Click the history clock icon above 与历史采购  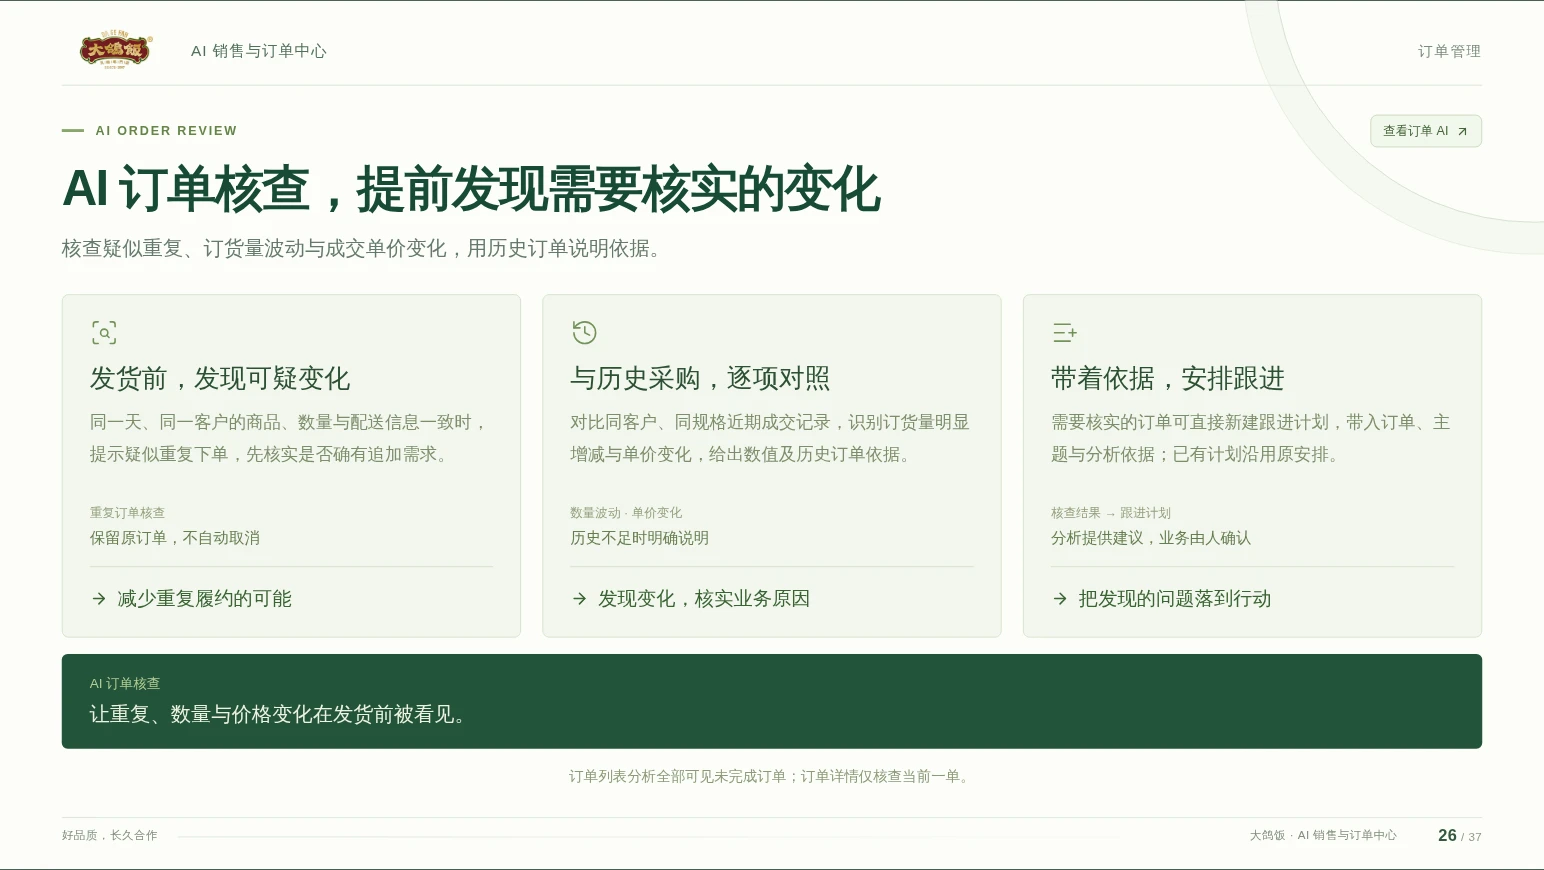[584, 332]
